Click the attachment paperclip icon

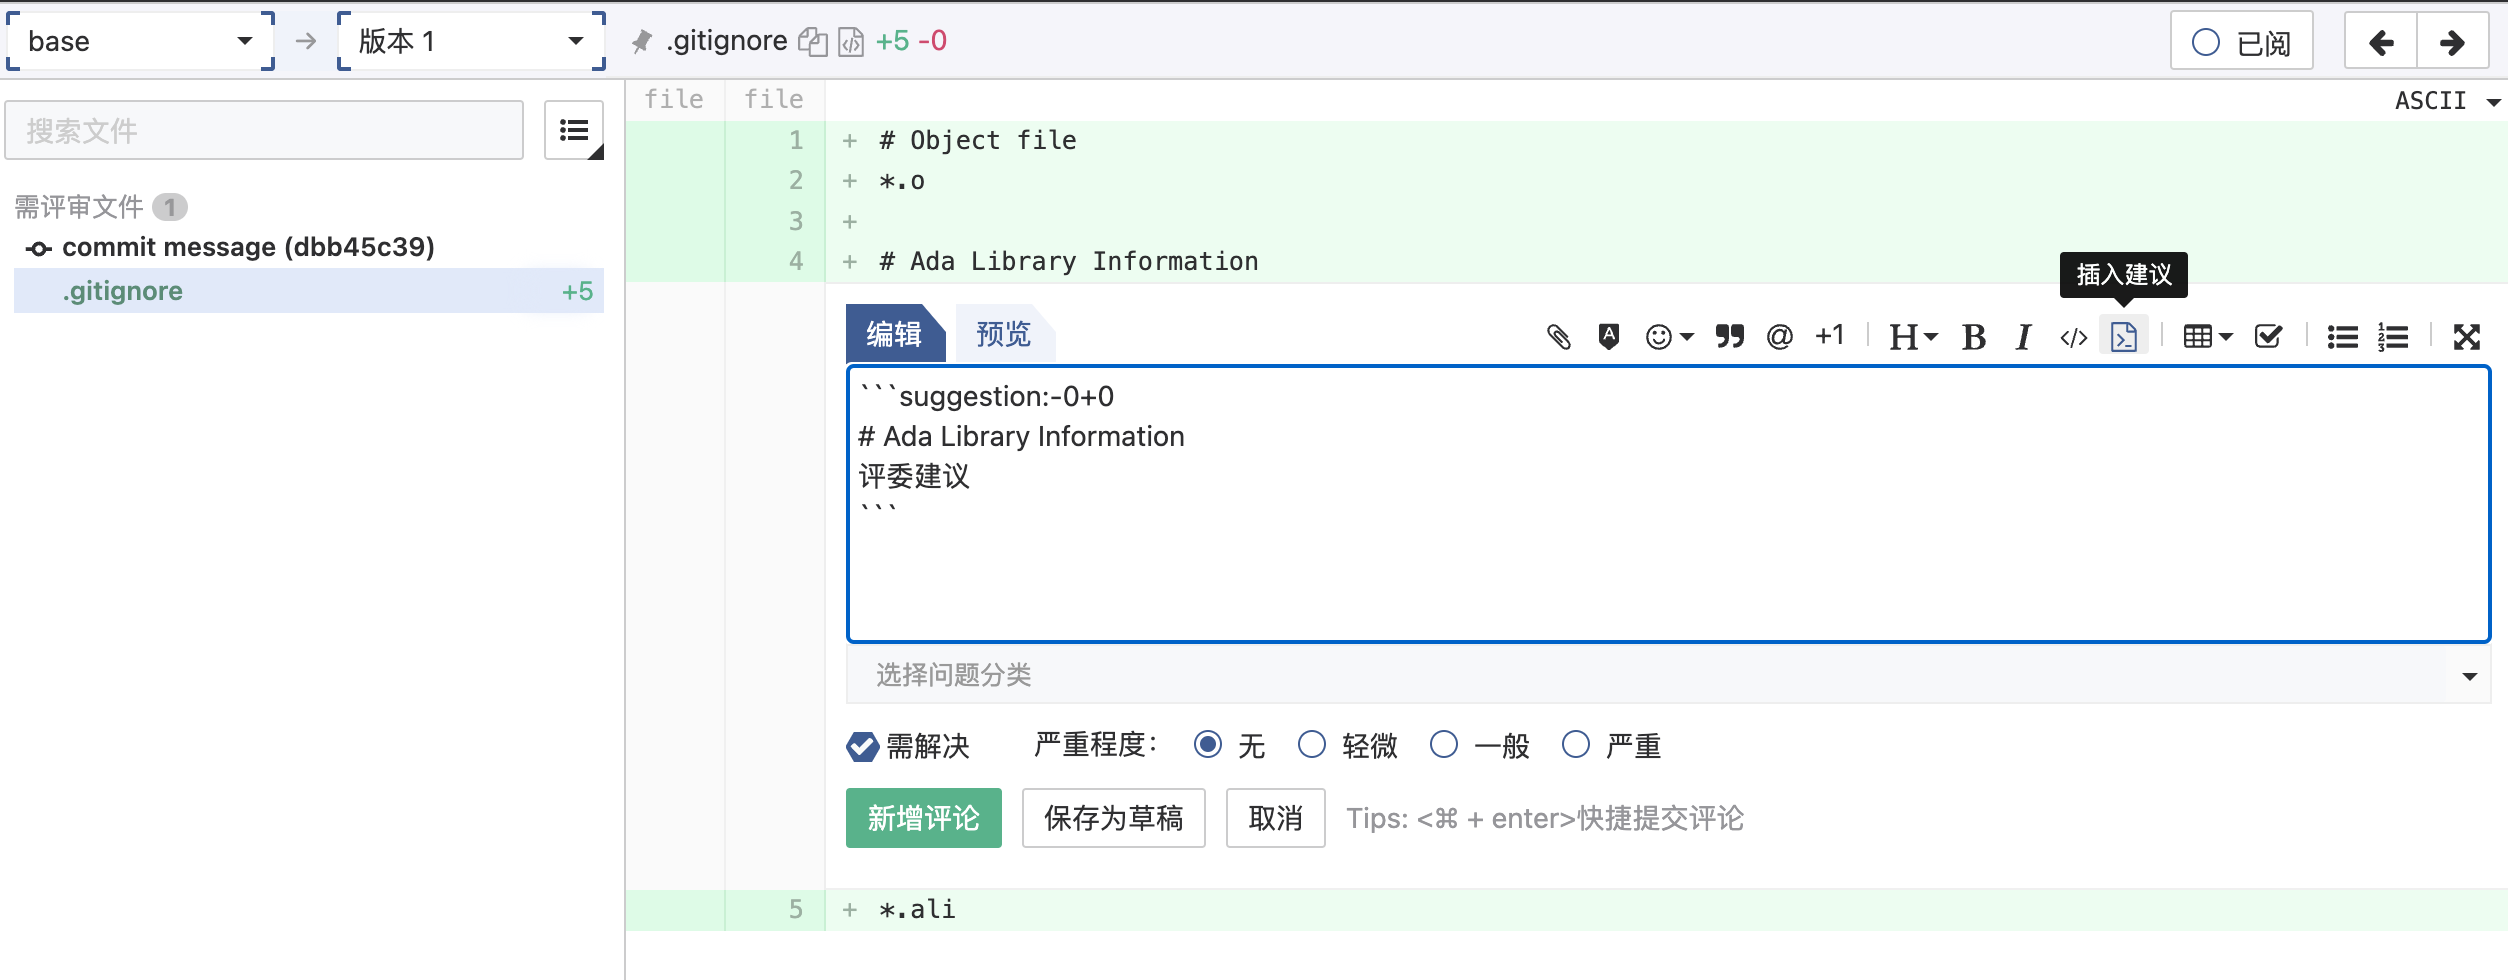click(x=1558, y=337)
